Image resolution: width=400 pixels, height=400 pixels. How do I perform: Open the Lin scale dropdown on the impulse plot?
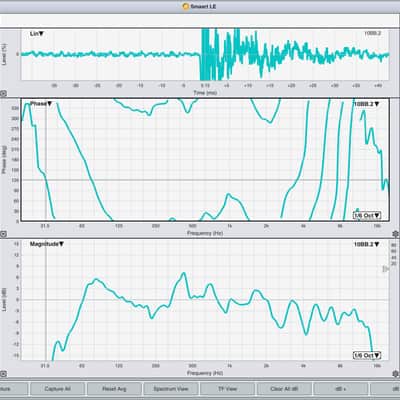(x=37, y=34)
